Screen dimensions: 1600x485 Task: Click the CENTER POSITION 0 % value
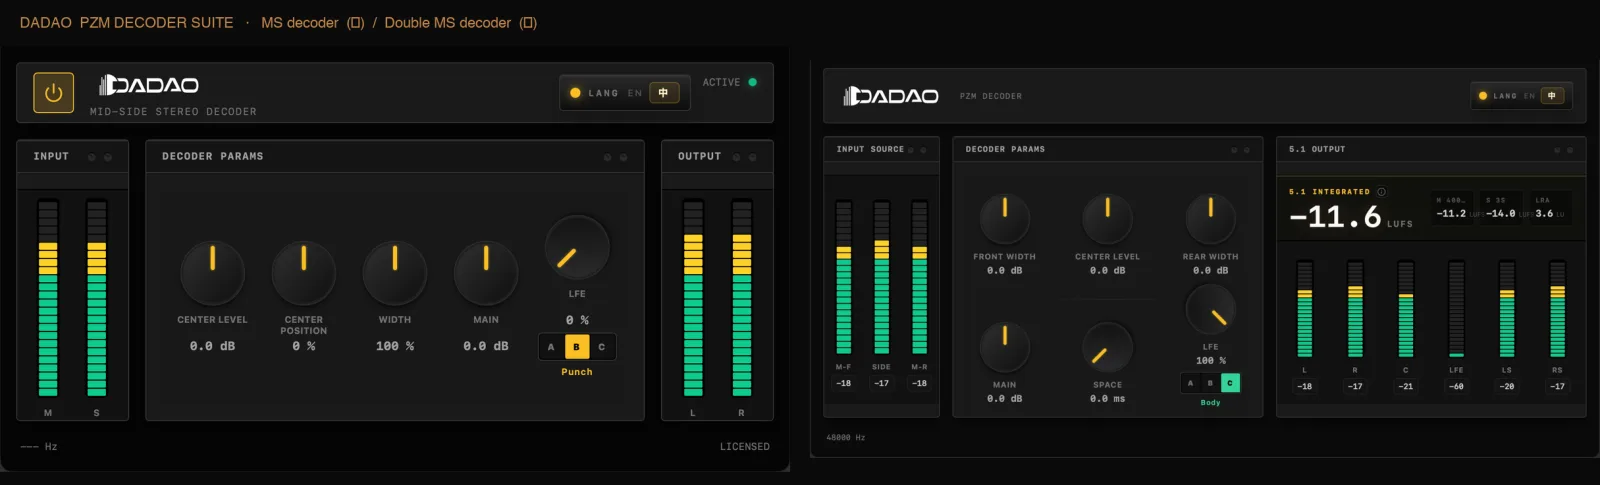[x=303, y=346]
